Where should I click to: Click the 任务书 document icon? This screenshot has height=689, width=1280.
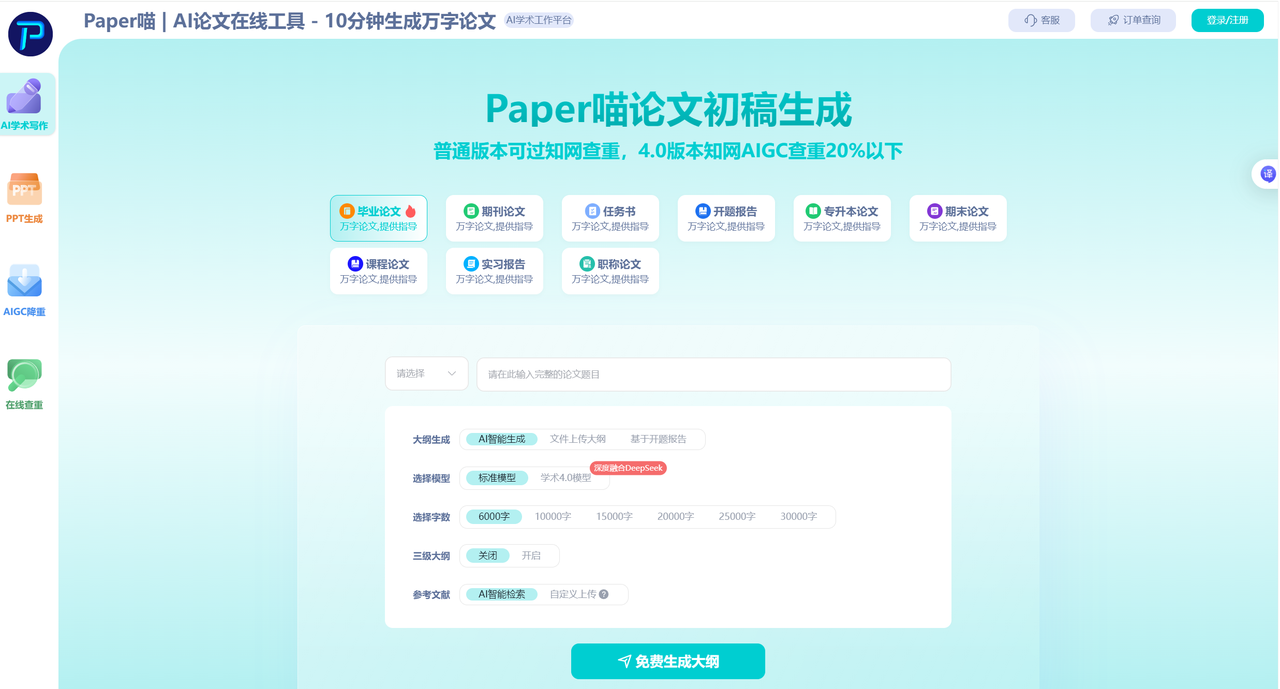[592, 211]
